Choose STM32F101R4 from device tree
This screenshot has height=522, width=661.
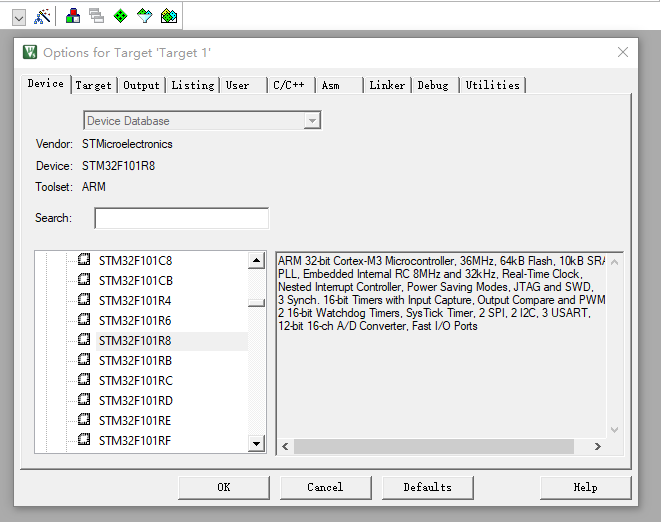coord(135,301)
